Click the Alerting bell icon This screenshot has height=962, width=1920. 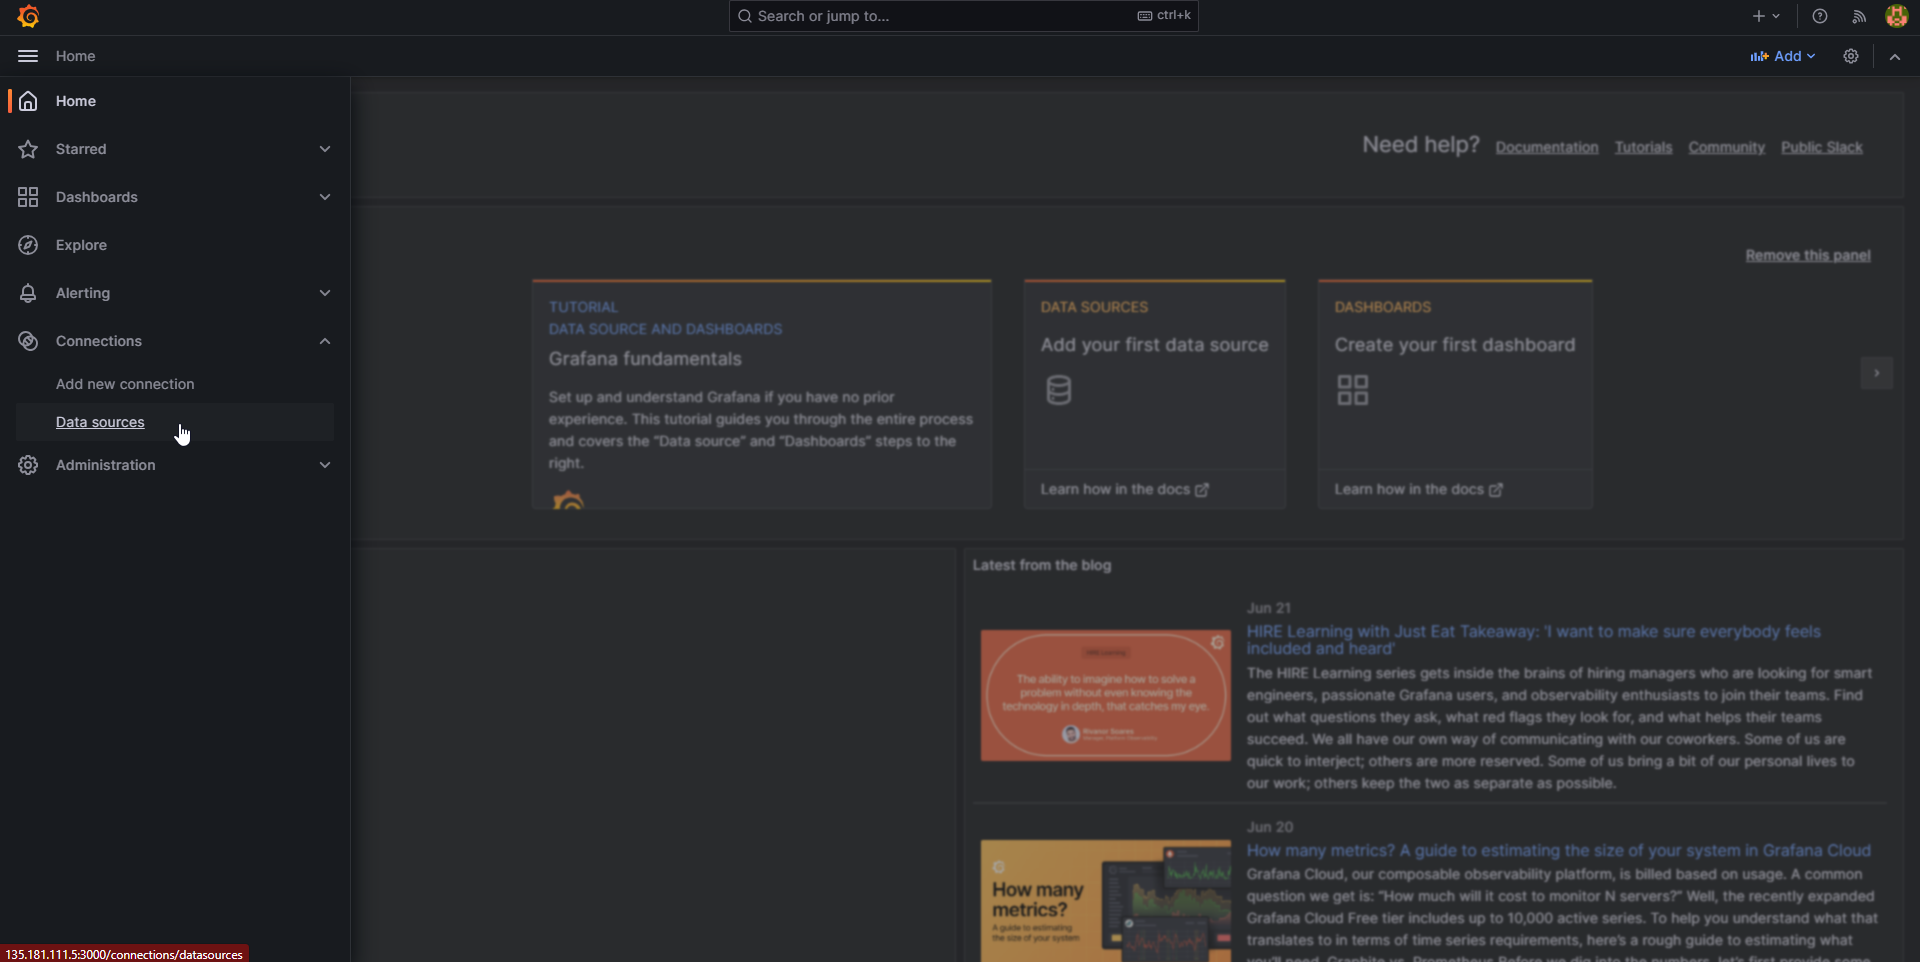pos(28,293)
